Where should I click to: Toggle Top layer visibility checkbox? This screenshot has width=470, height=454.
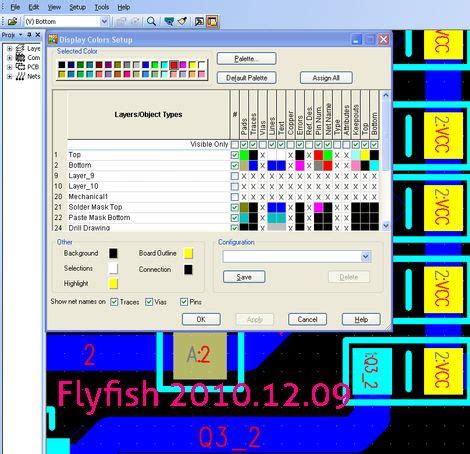click(235, 155)
